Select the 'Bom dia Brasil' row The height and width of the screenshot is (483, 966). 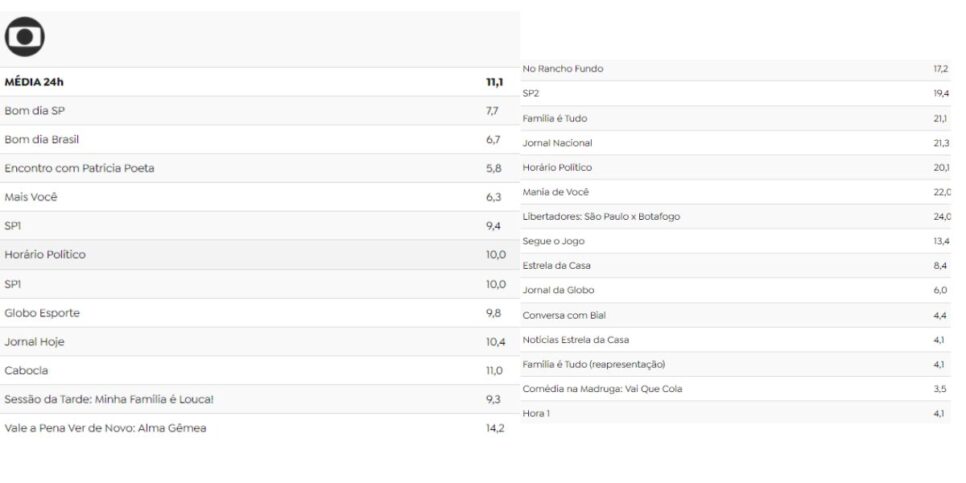click(259, 140)
